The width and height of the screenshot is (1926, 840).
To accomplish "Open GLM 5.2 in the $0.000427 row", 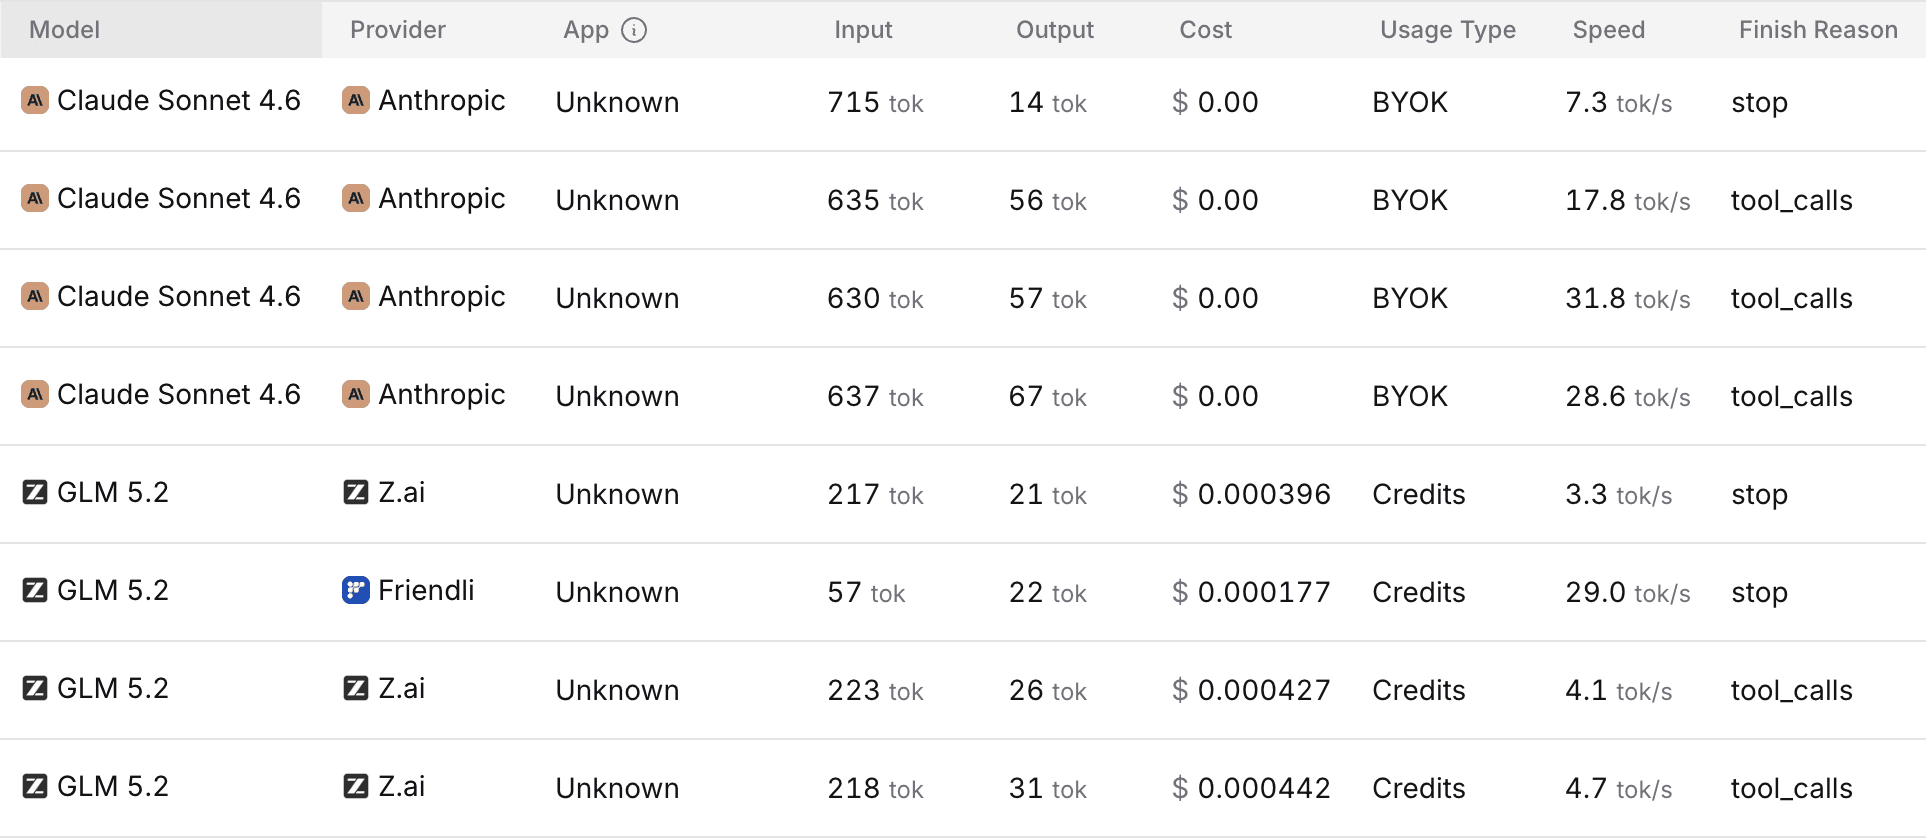I will coord(113,688).
